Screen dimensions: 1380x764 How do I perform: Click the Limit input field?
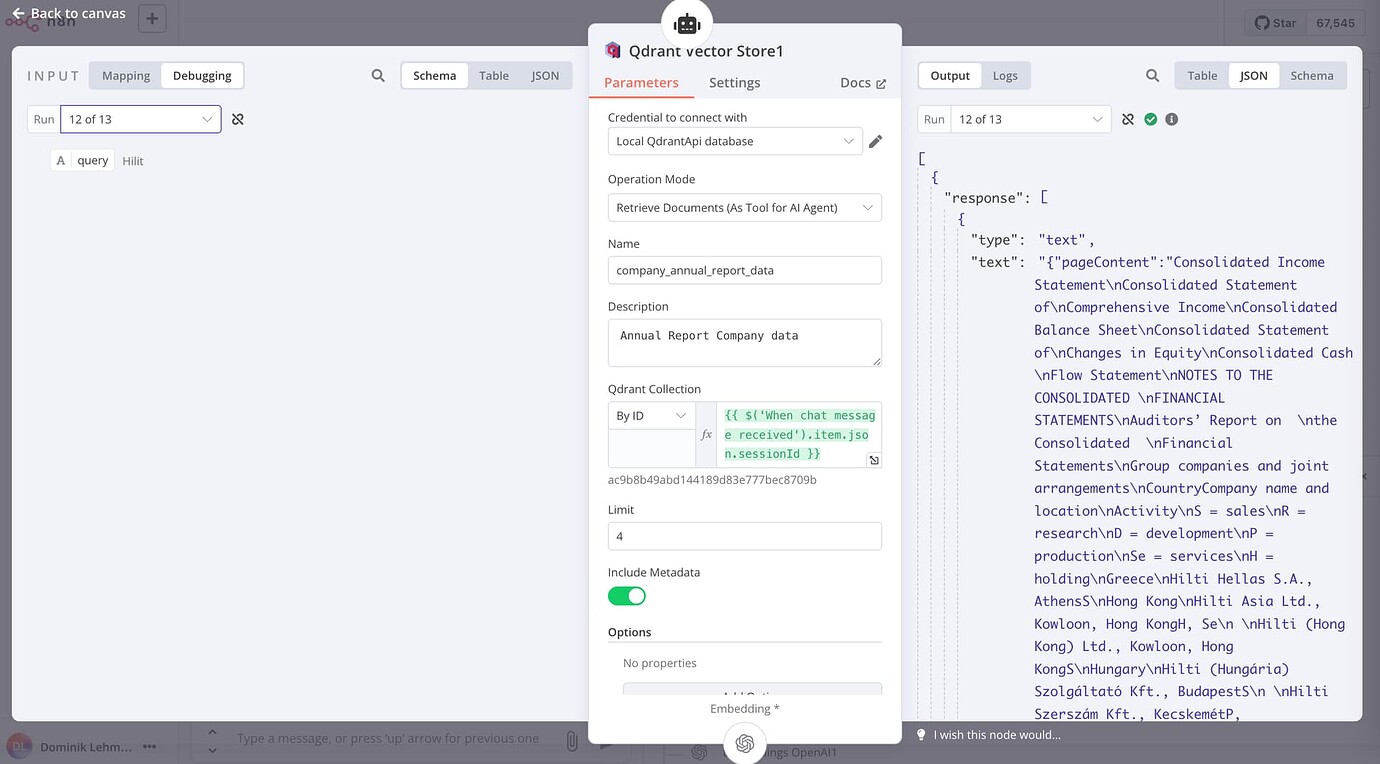click(x=745, y=536)
